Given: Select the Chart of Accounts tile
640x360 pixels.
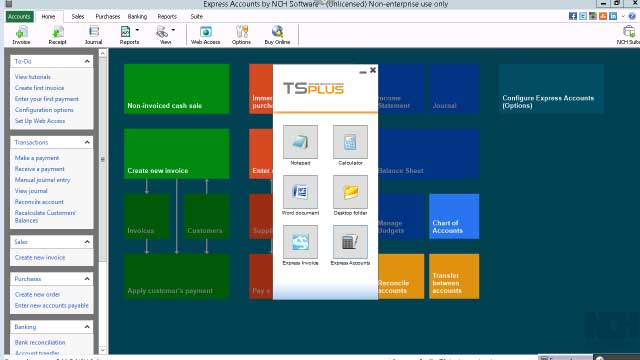Looking at the screenshot, I should click(454, 216).
